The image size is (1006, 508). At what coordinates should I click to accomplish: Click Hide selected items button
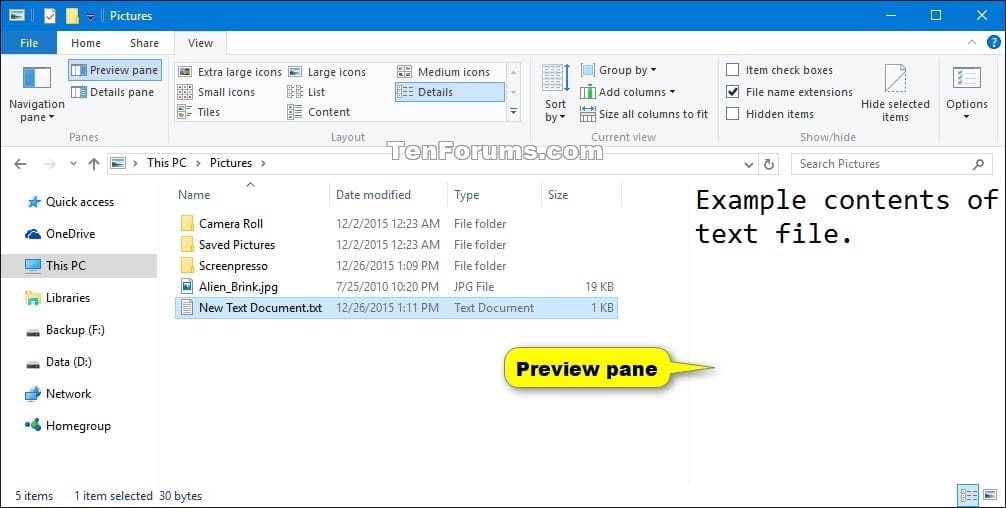coord(895,94)
